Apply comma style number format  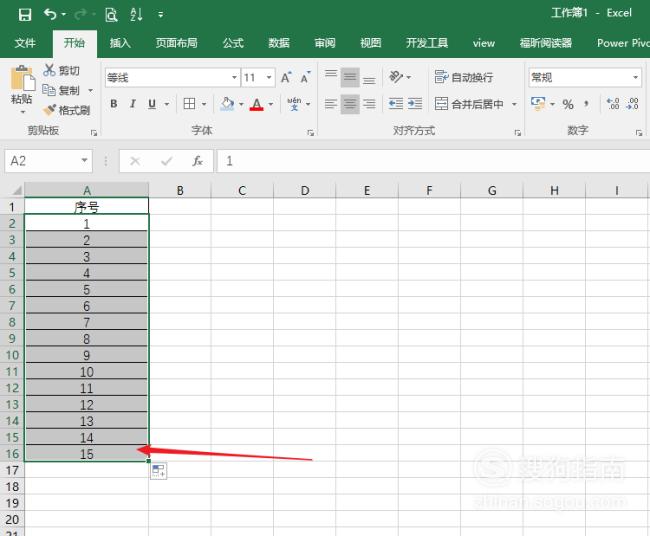point(586,104)
